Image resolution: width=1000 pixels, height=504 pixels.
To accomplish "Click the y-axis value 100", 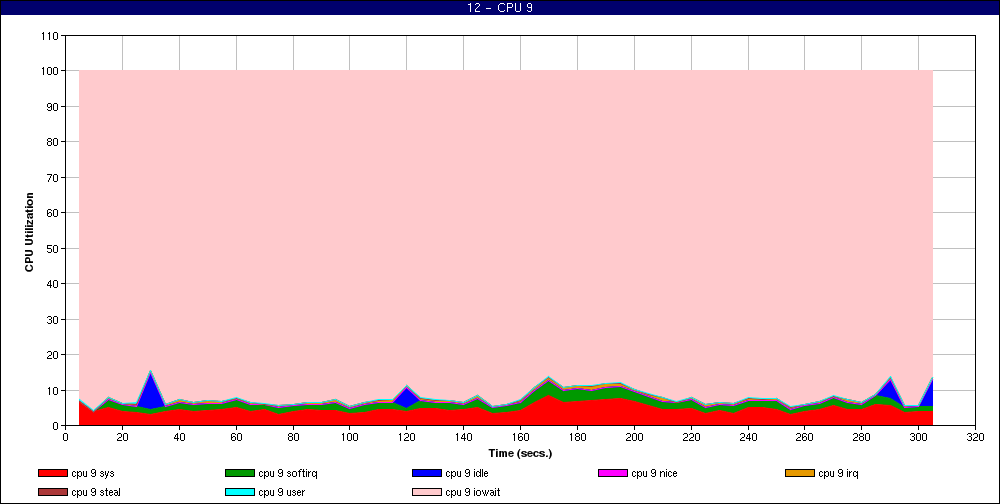I will click(x=52, y=71).
